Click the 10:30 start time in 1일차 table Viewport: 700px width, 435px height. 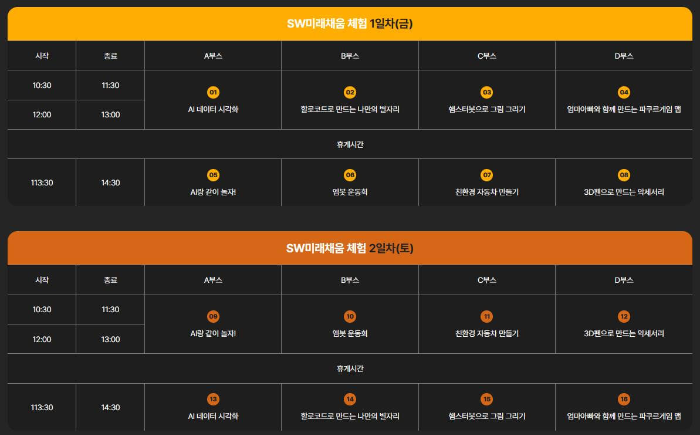click(42, 85)
